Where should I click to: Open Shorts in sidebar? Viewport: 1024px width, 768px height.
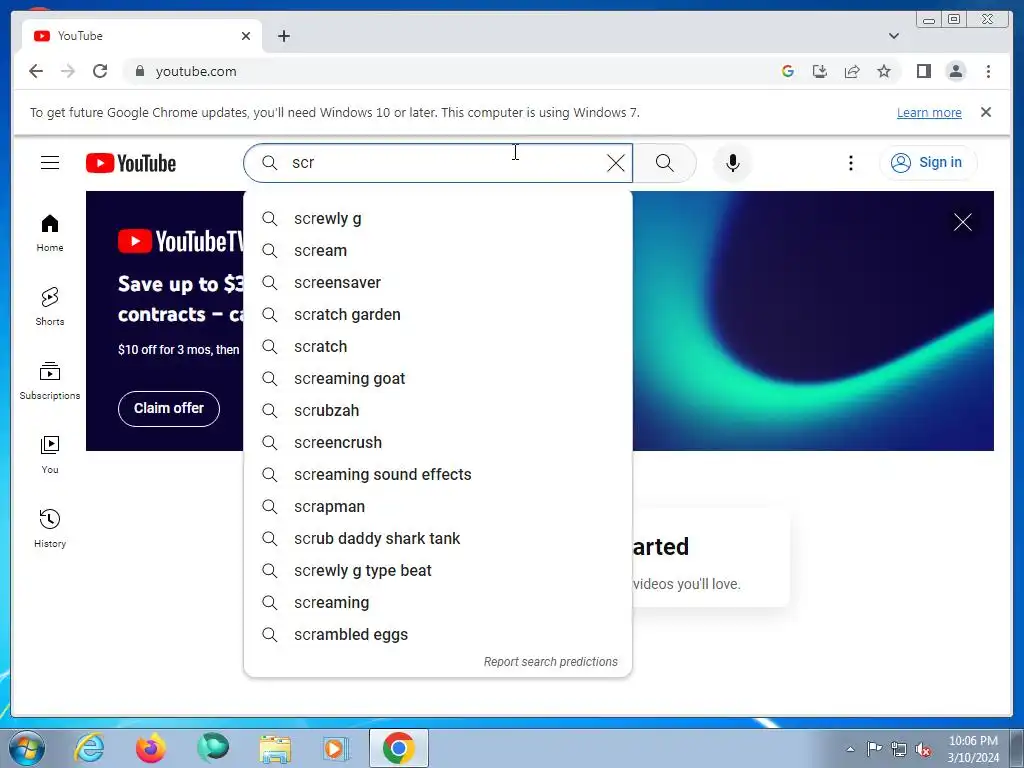click(50, 307)
